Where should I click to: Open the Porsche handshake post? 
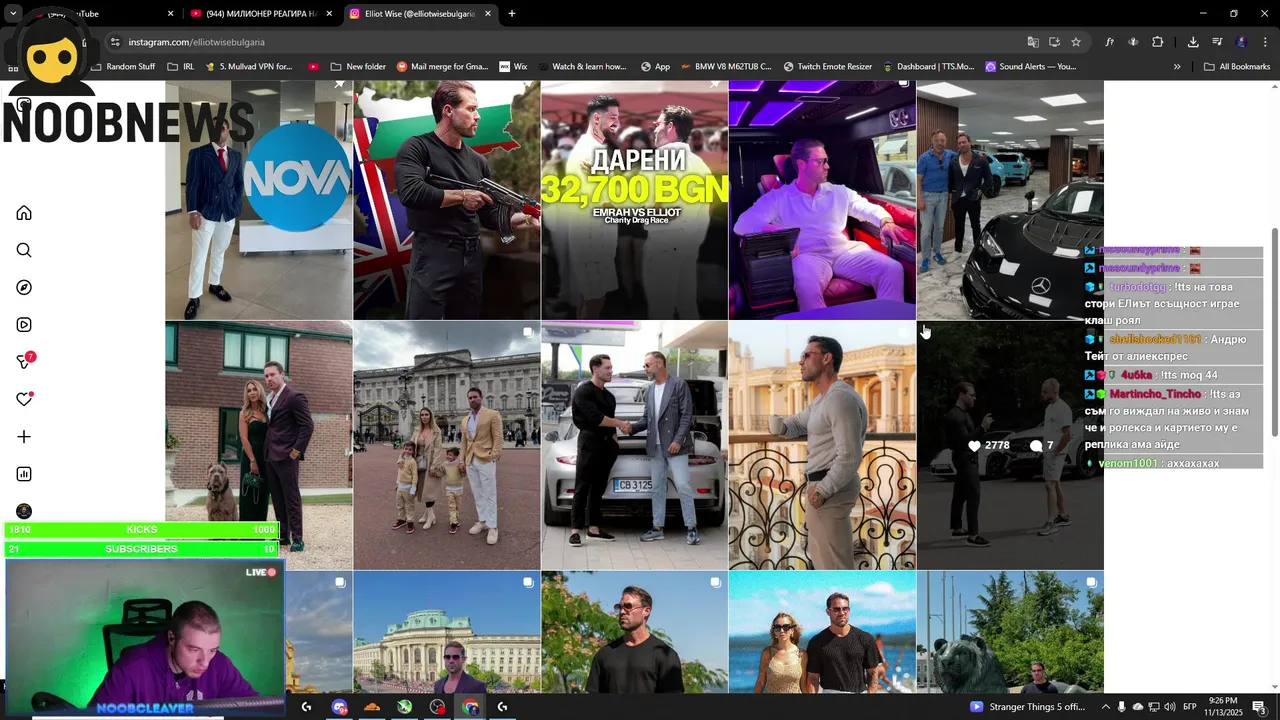(634, 445)
